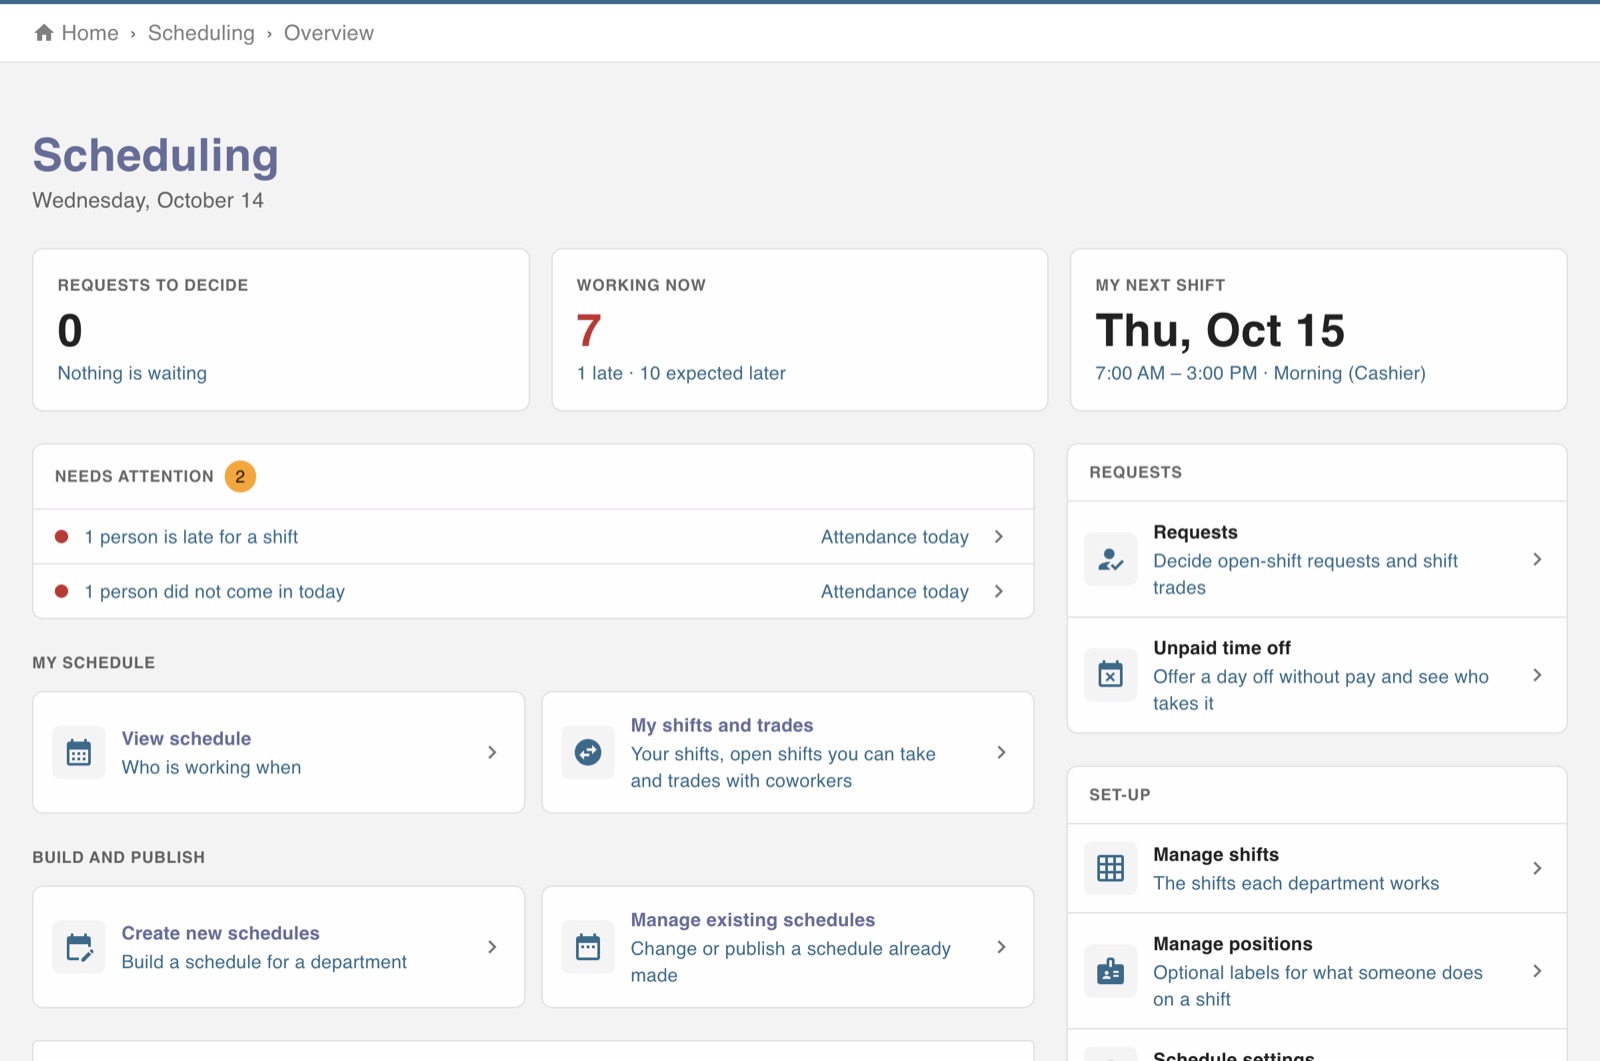Click chevron on Manage existing schedules card

coord(1001,947)
